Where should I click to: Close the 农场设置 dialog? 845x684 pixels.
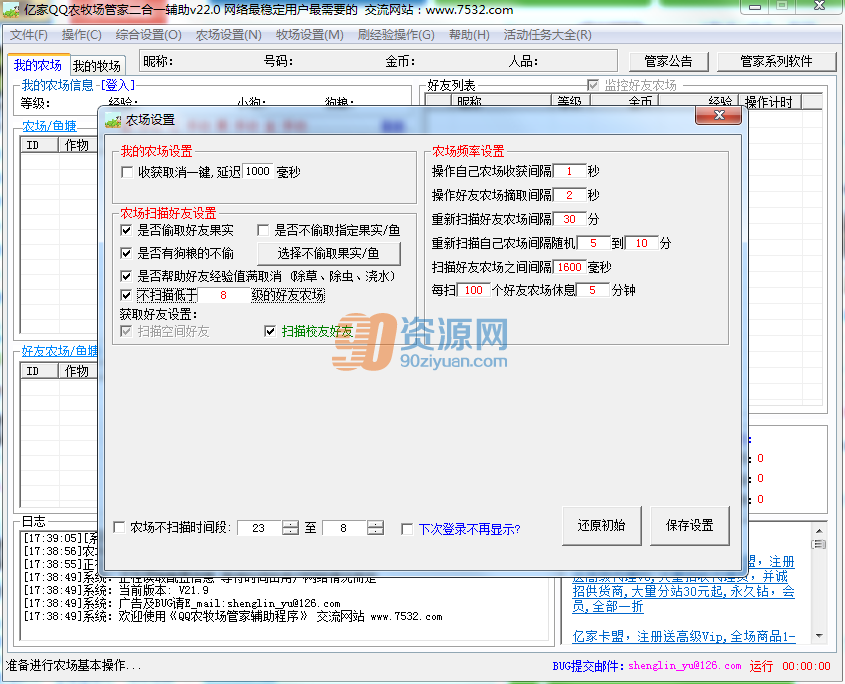[x=718, y=115]
